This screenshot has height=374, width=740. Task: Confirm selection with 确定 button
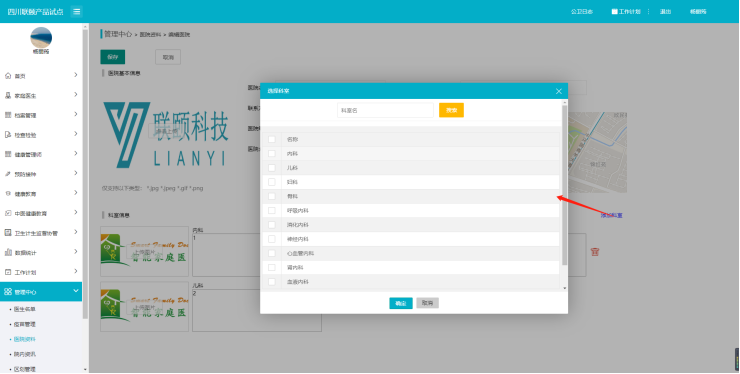coord(401,303)
